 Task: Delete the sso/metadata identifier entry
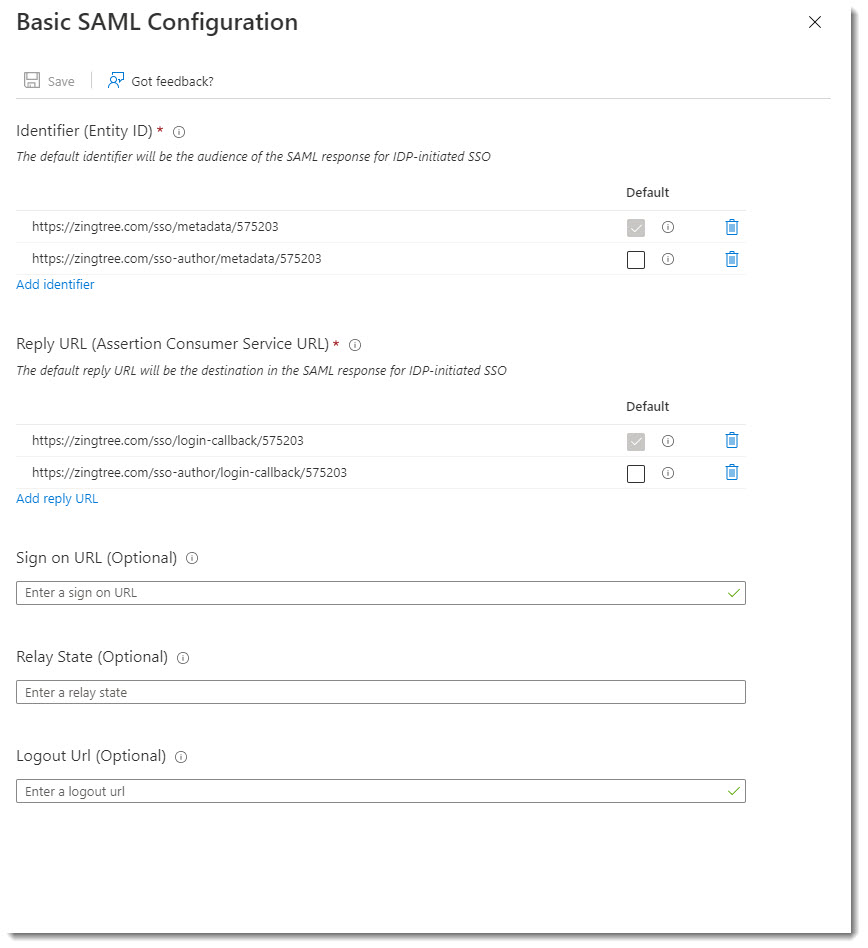[731, 227]
